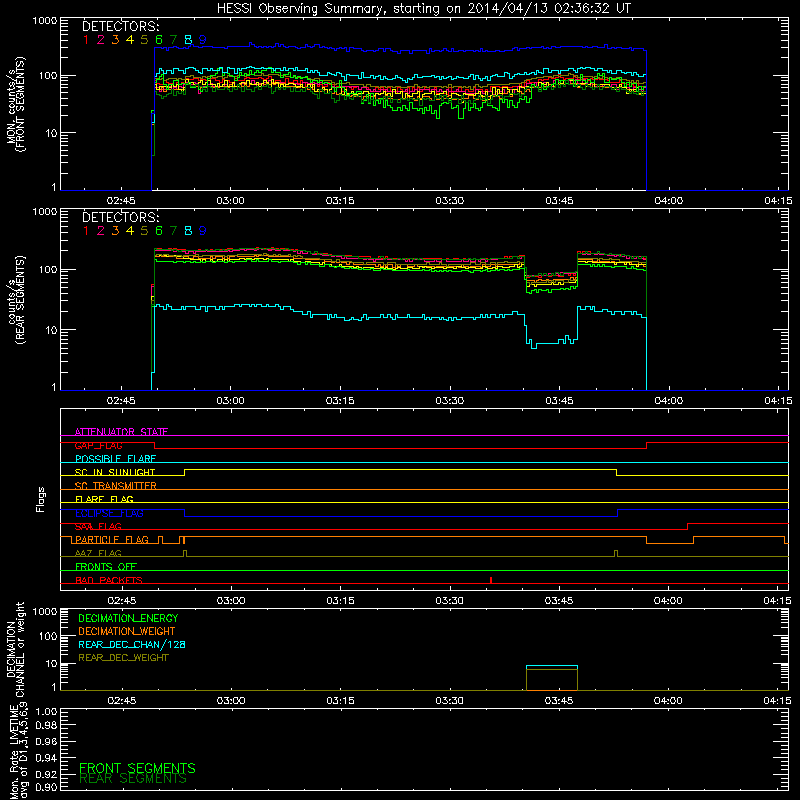The height and width of the screenshot is (800, 800).
Task: Click the 0.90 tick on livetime axis
Action: pos(46,787)
